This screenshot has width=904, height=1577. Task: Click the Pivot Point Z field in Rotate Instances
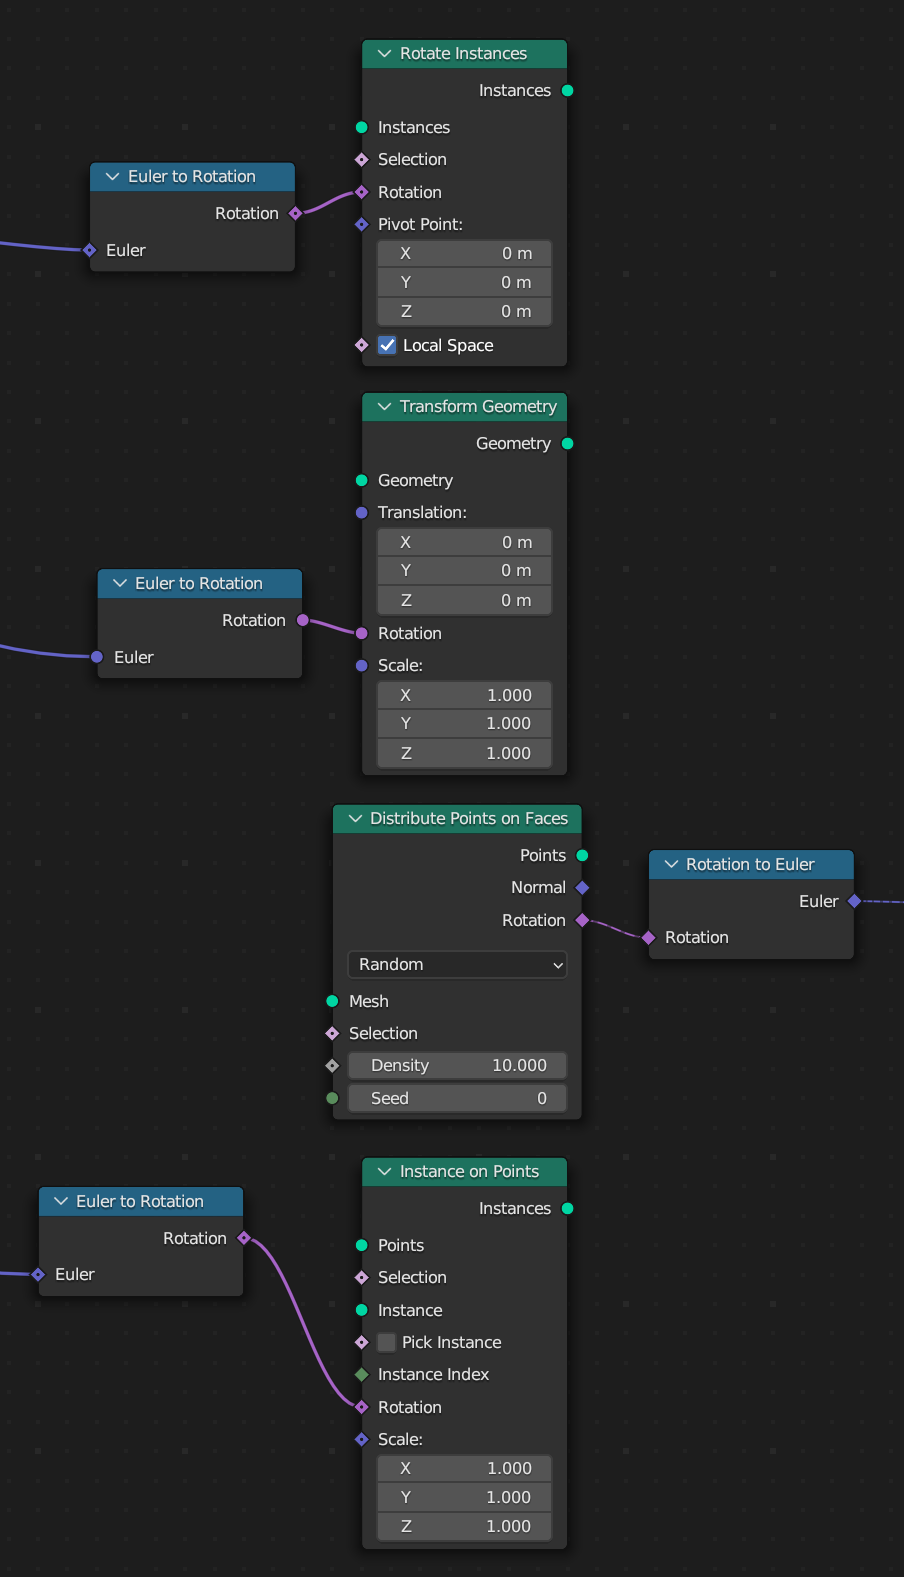coord(464,312)
